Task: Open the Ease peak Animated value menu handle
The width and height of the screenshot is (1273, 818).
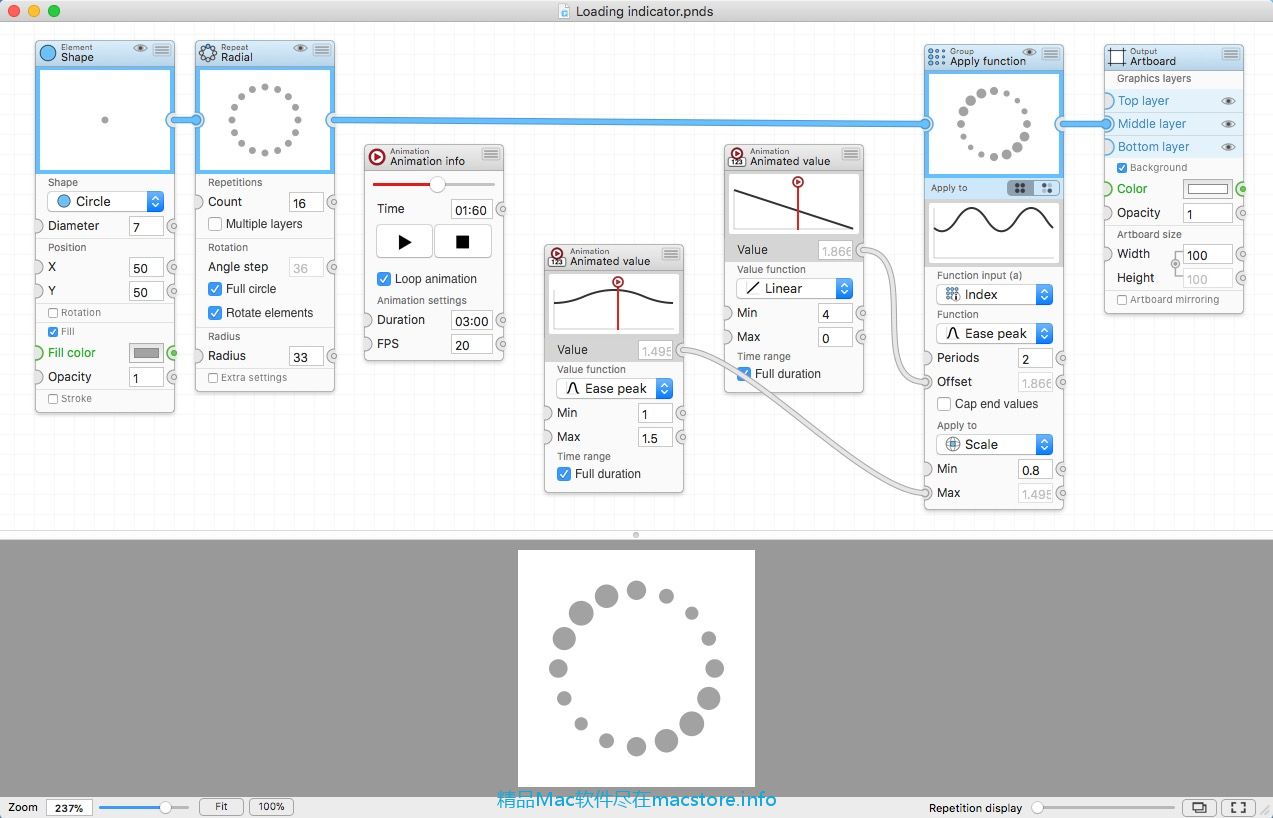Action: point(671,254)
